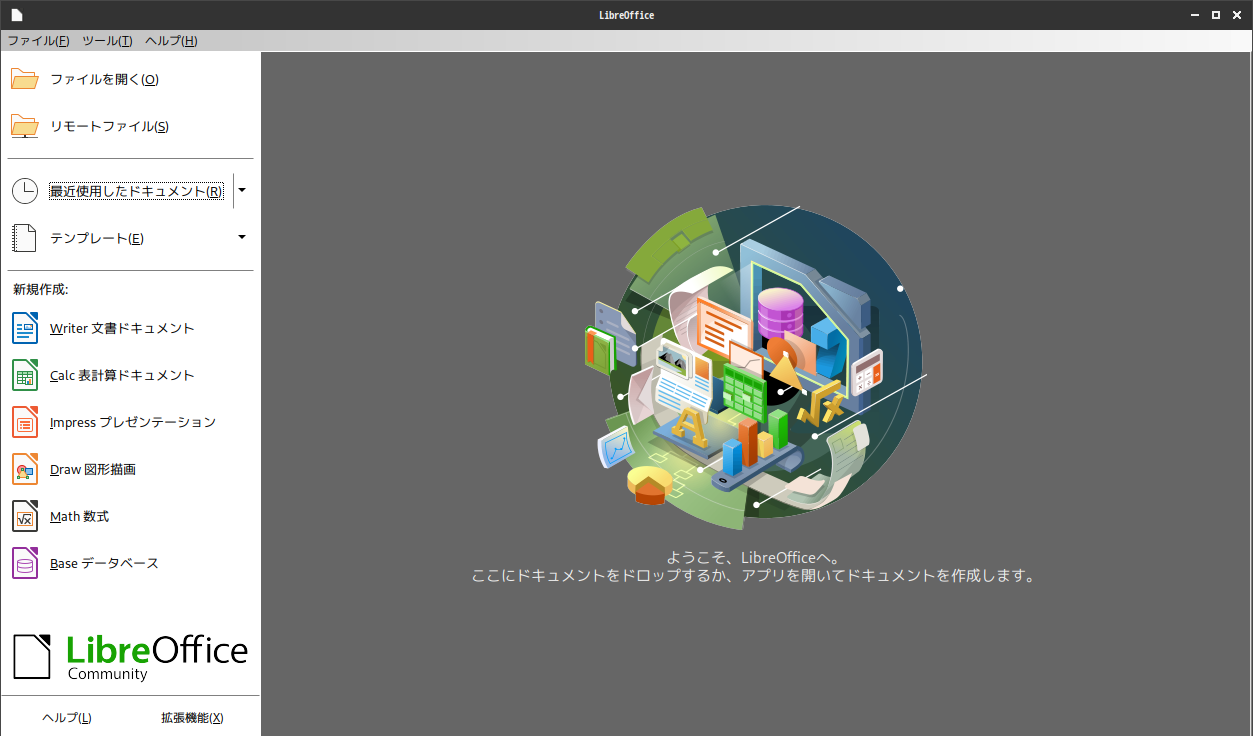Viewport: 1253px width, 736px height.
Task: Expand the recent documents dropdown arrow
Action: tap(242, 190)
